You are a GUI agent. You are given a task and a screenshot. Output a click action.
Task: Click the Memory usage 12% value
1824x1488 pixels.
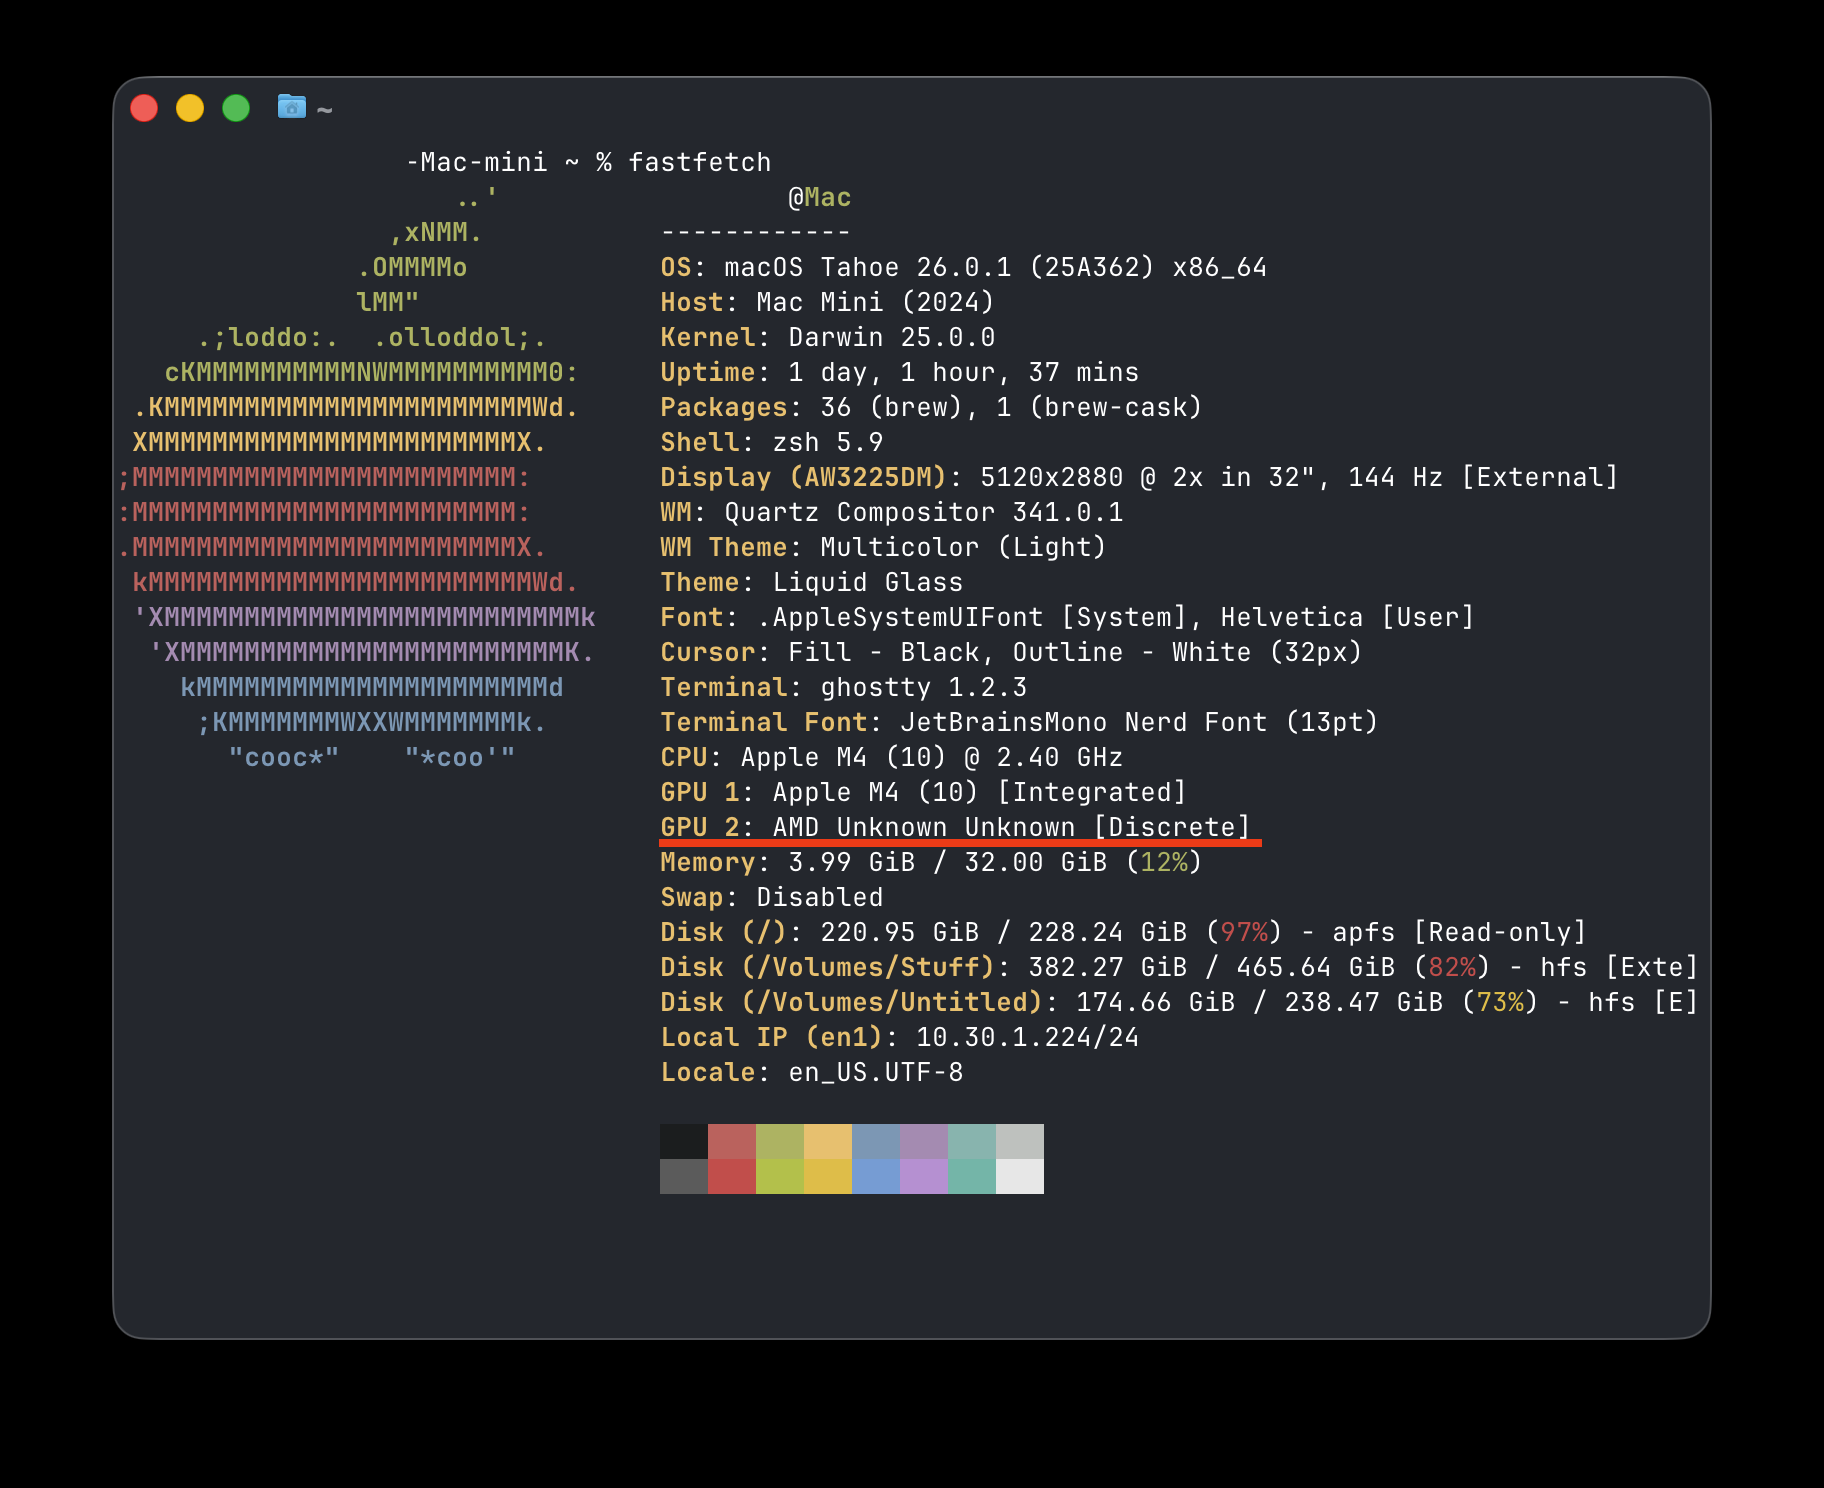click(1163, 861)
